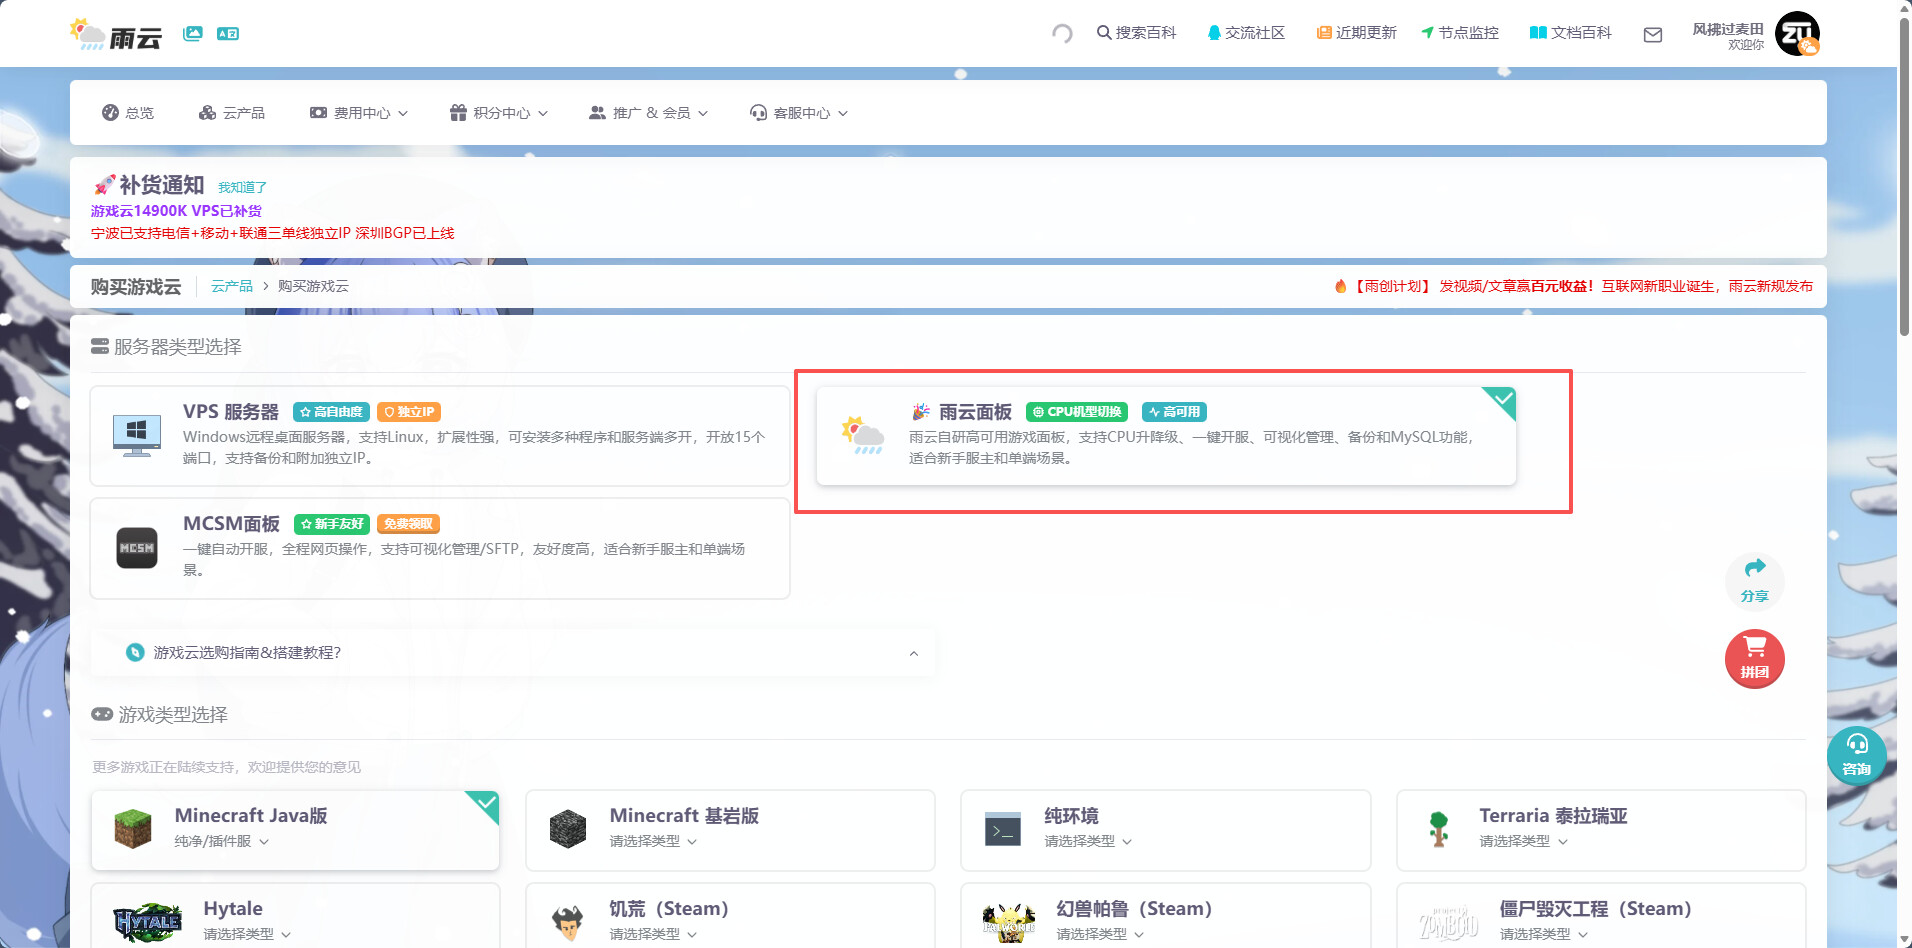1912x948 pixels.
Task: Open the 云产品 menu item
Action: coord(232,113)
